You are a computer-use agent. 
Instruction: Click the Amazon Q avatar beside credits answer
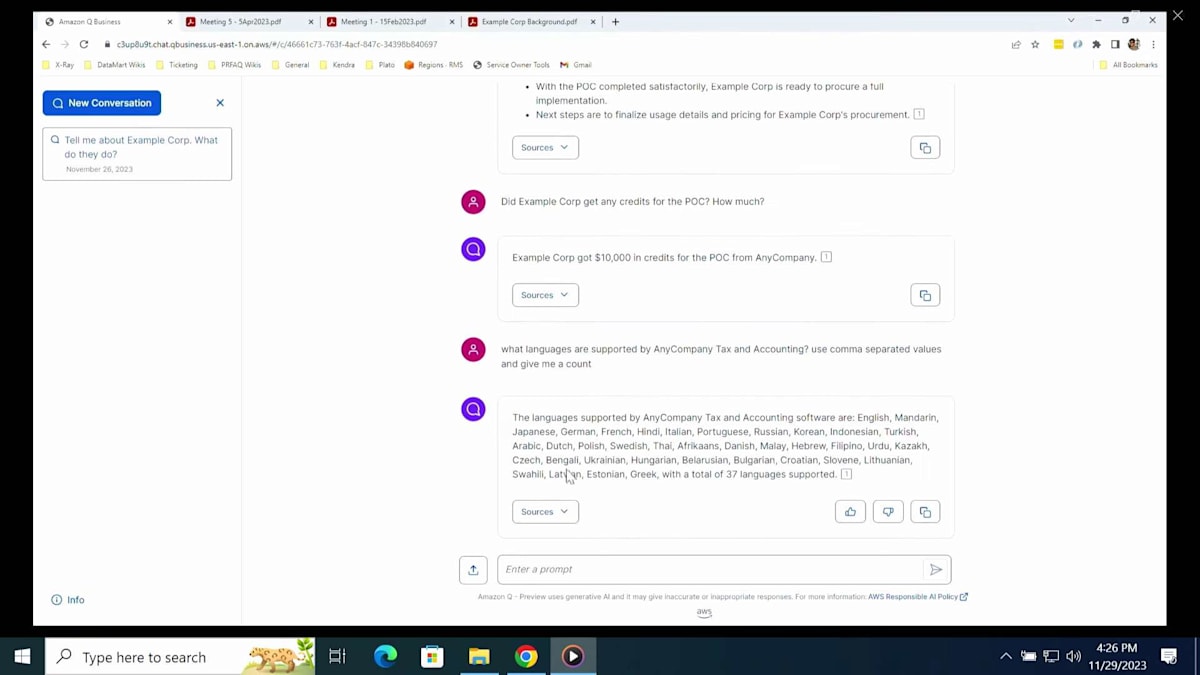[473, 249]
